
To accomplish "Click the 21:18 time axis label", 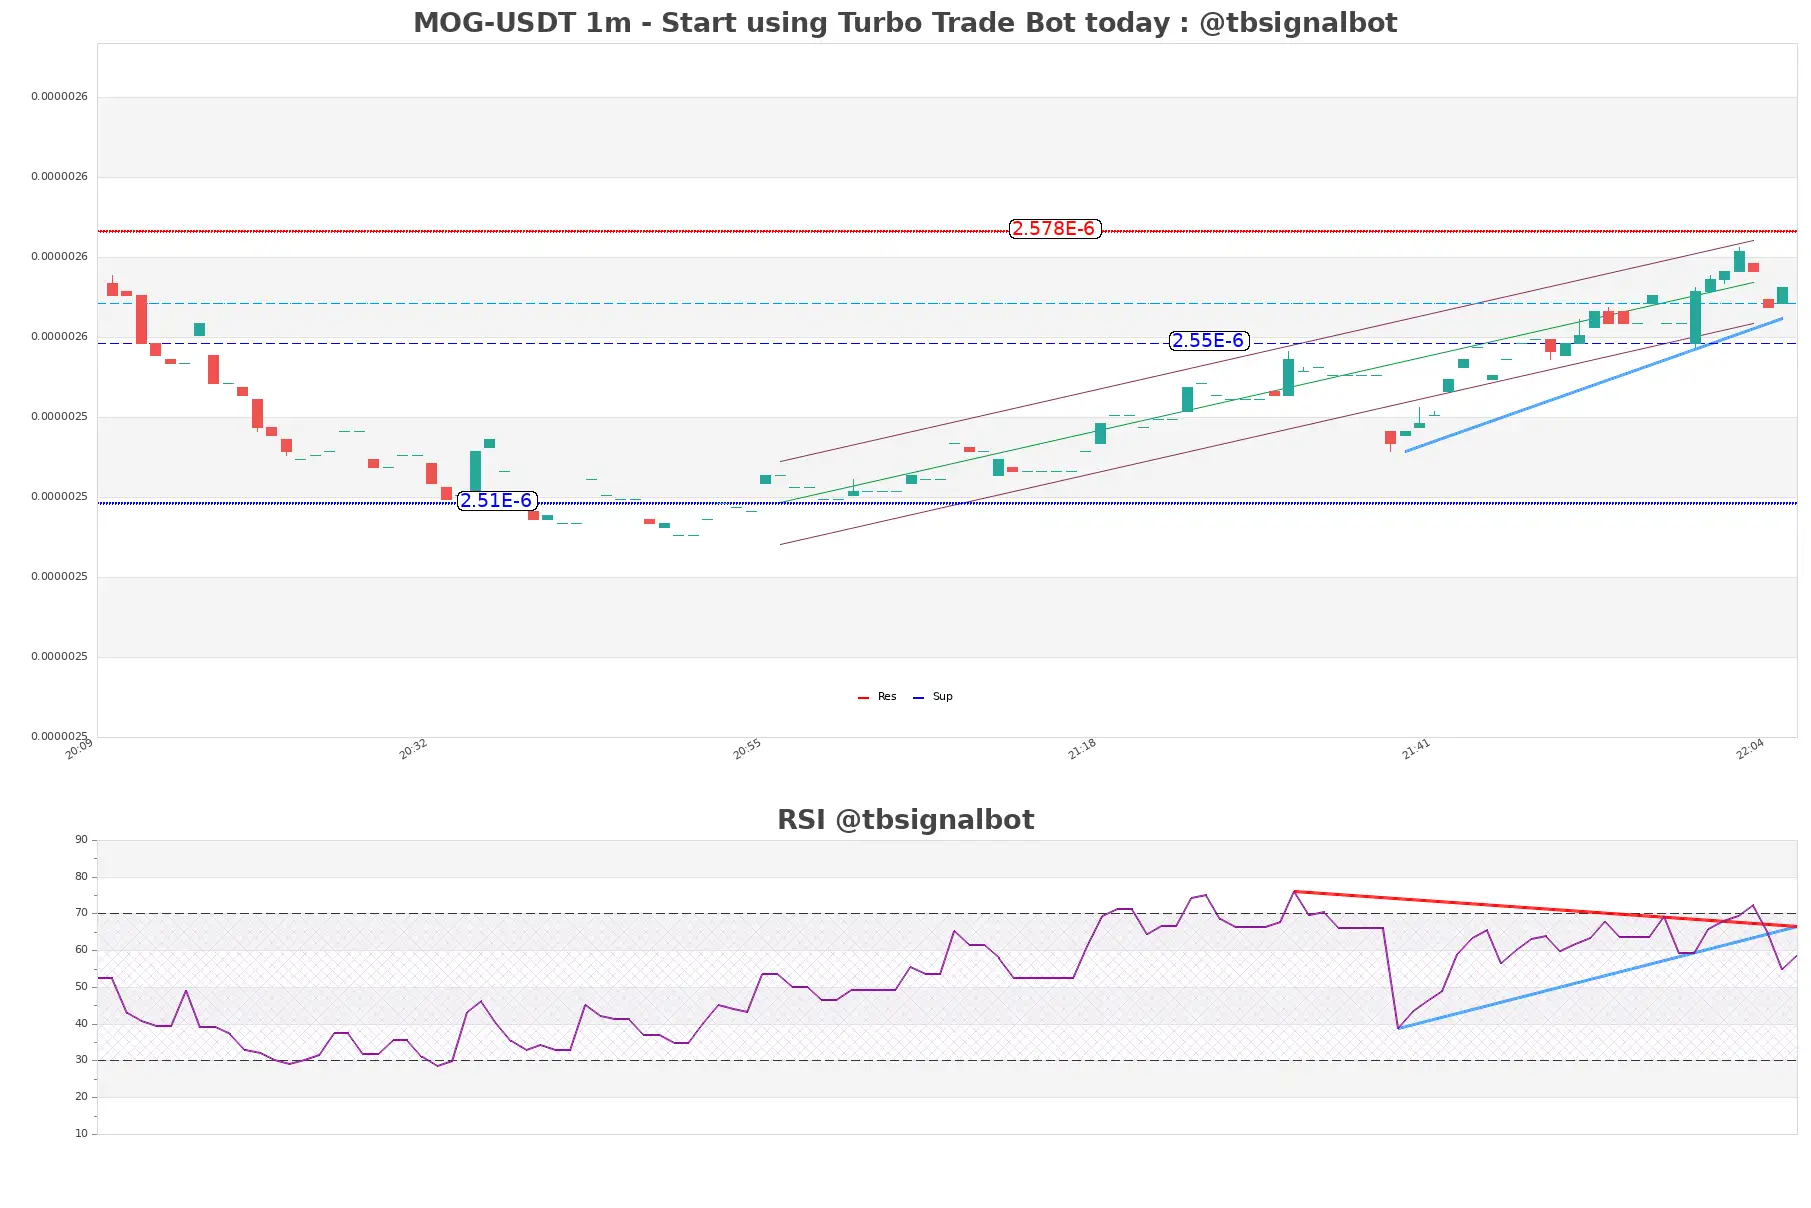I will point(1082,749).
